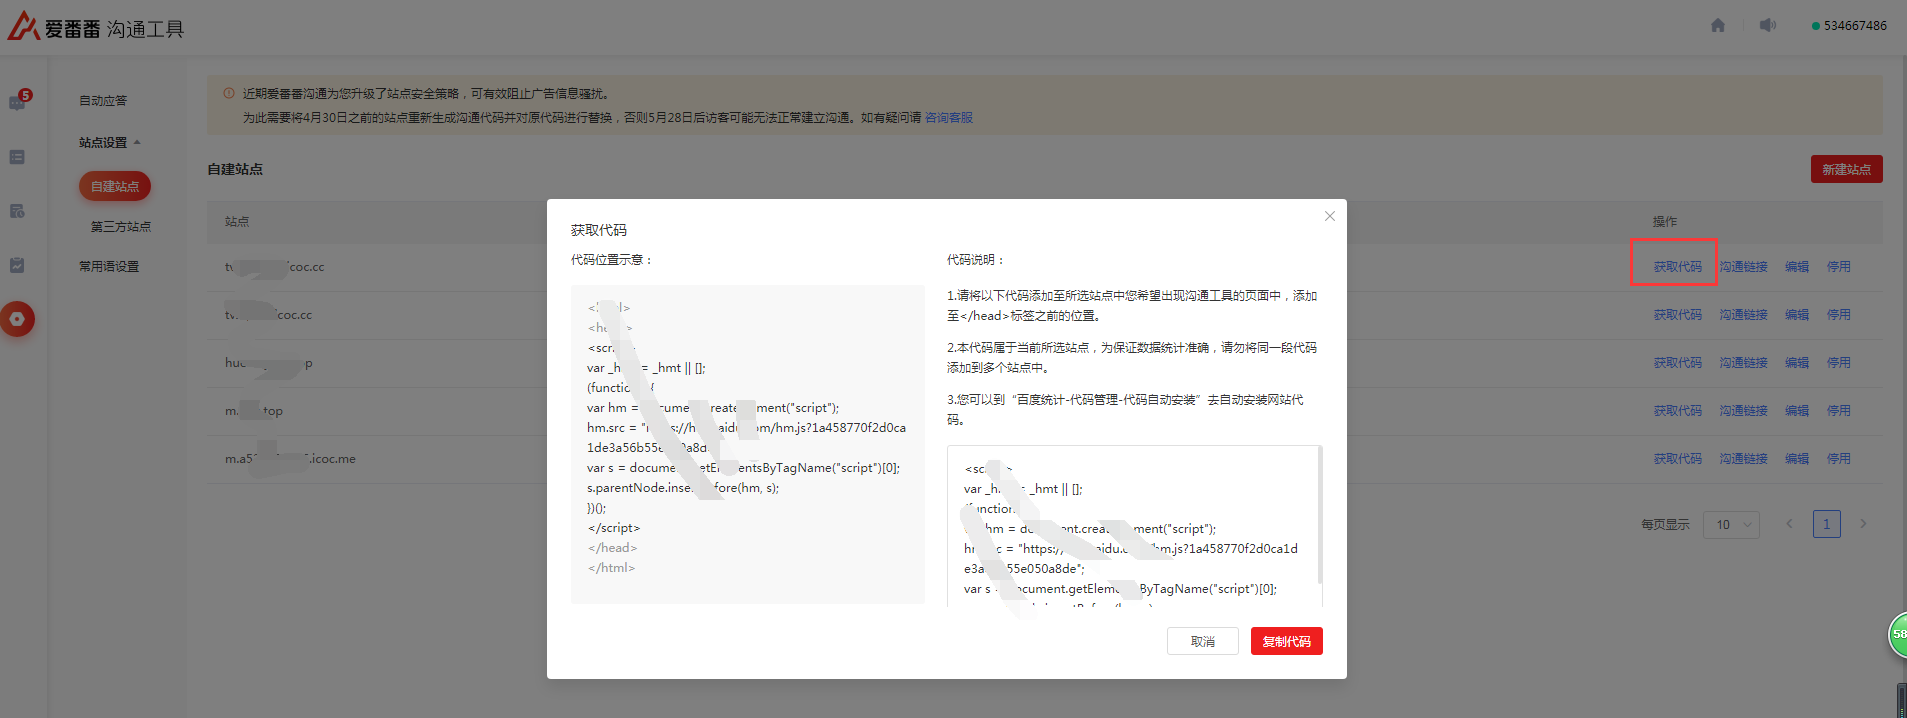Click the 取消 button in the dialog
The height and width of the screenshot is (718, 1907).
tap(1203, 641)
